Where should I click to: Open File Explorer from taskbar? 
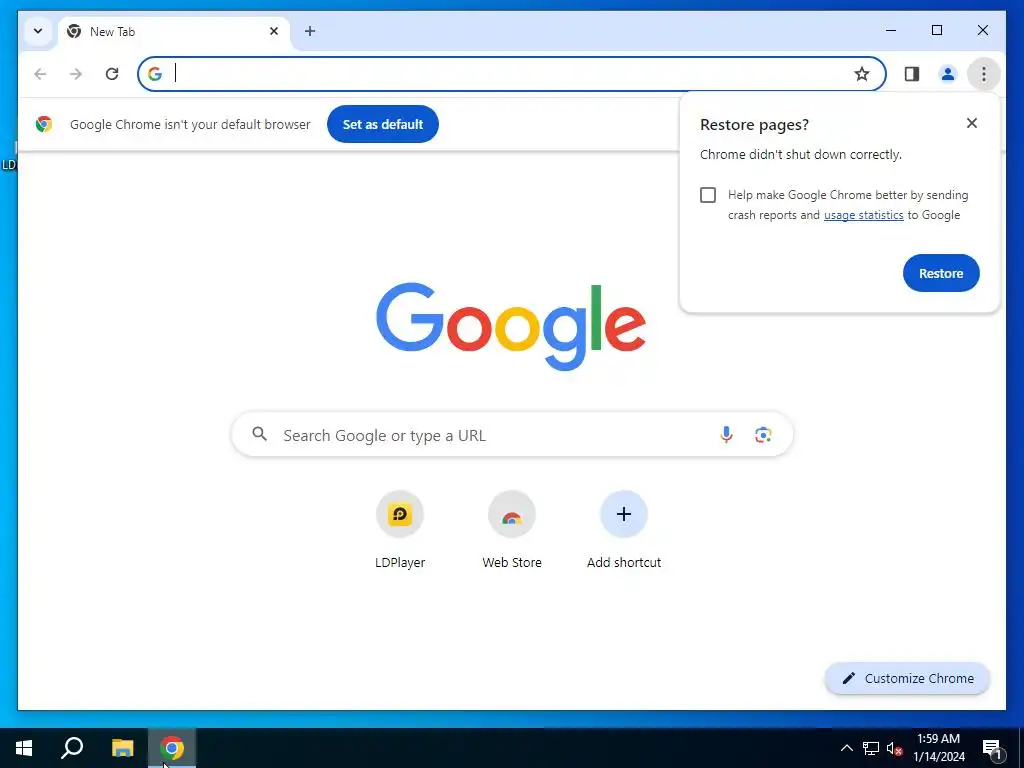coord(122,748)
